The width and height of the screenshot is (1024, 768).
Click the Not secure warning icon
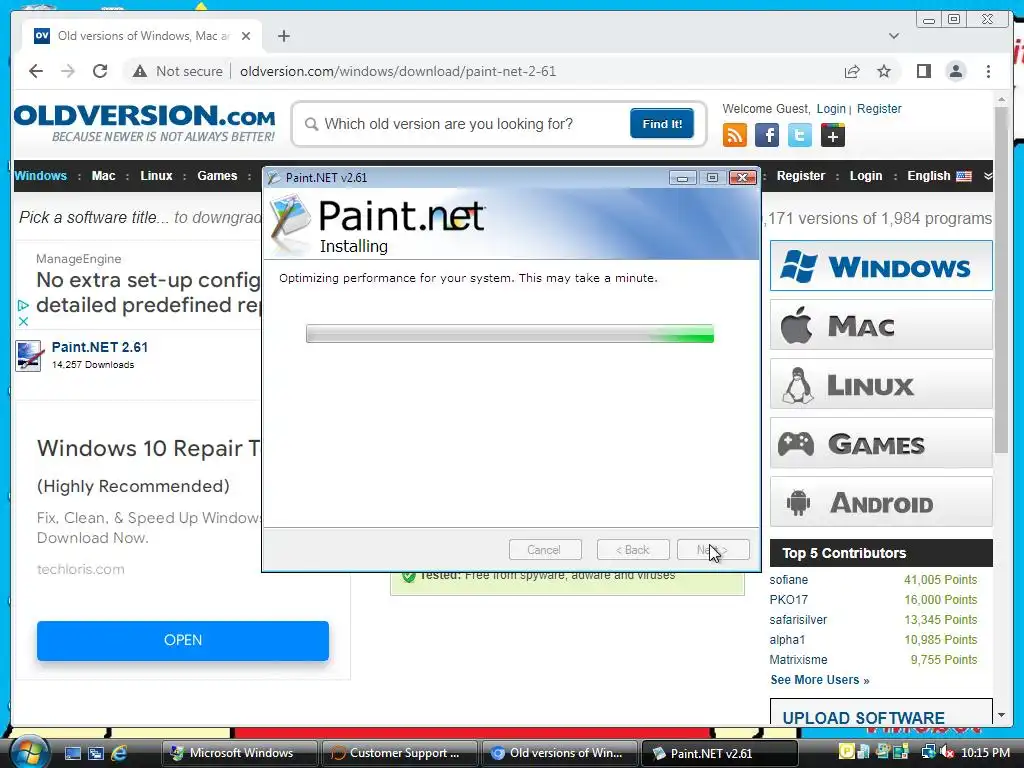(140, 71)
